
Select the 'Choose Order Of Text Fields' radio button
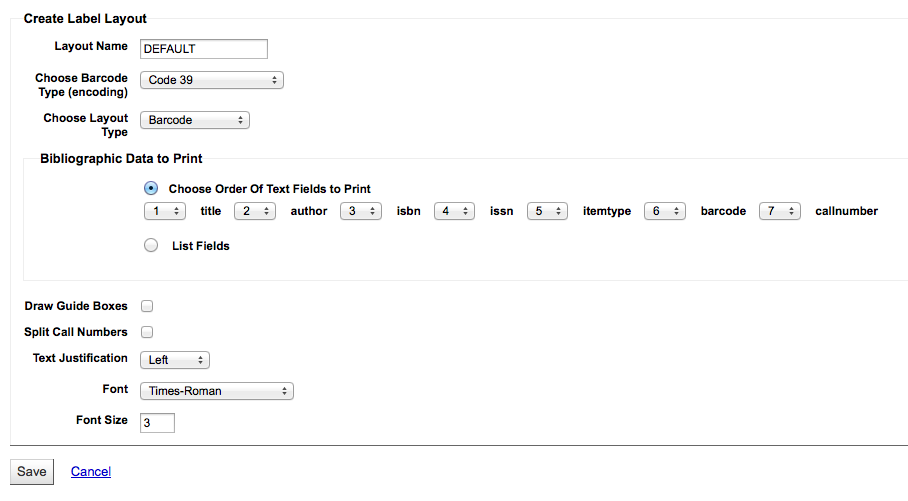click(151, 188)
